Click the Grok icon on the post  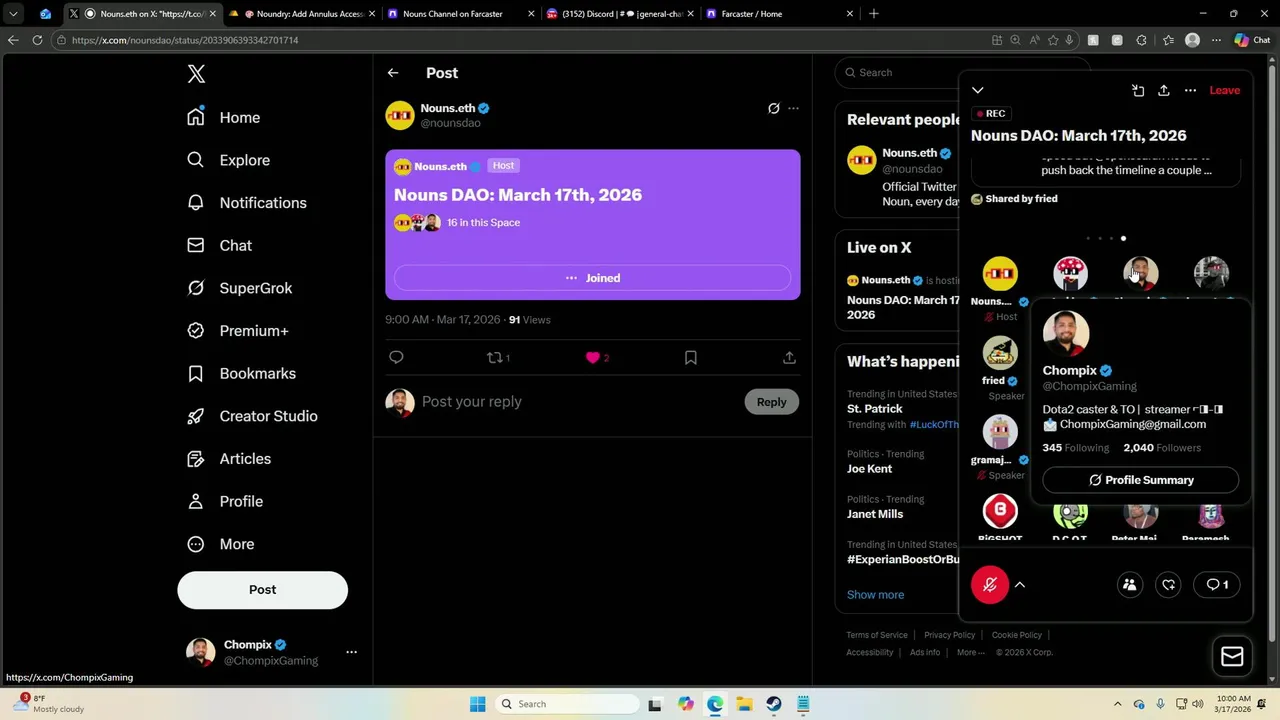coord(773,108)
